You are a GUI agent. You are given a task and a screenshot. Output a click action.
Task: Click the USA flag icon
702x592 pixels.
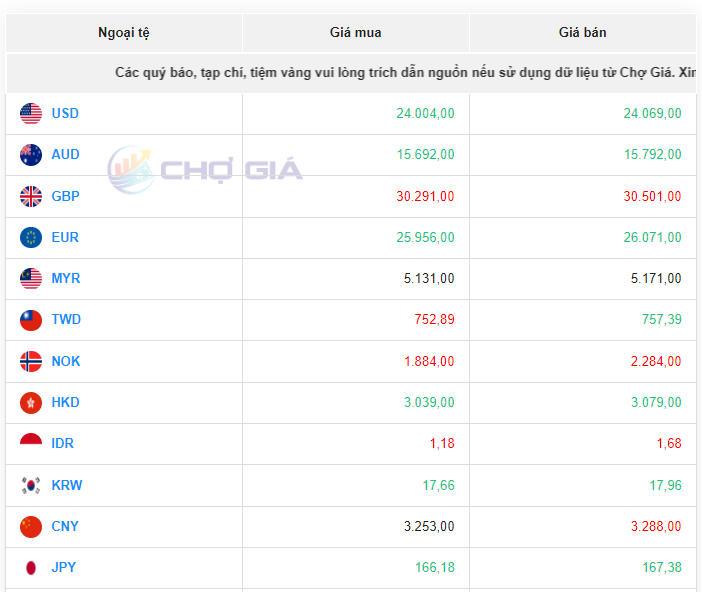click(x=31, y=114)
